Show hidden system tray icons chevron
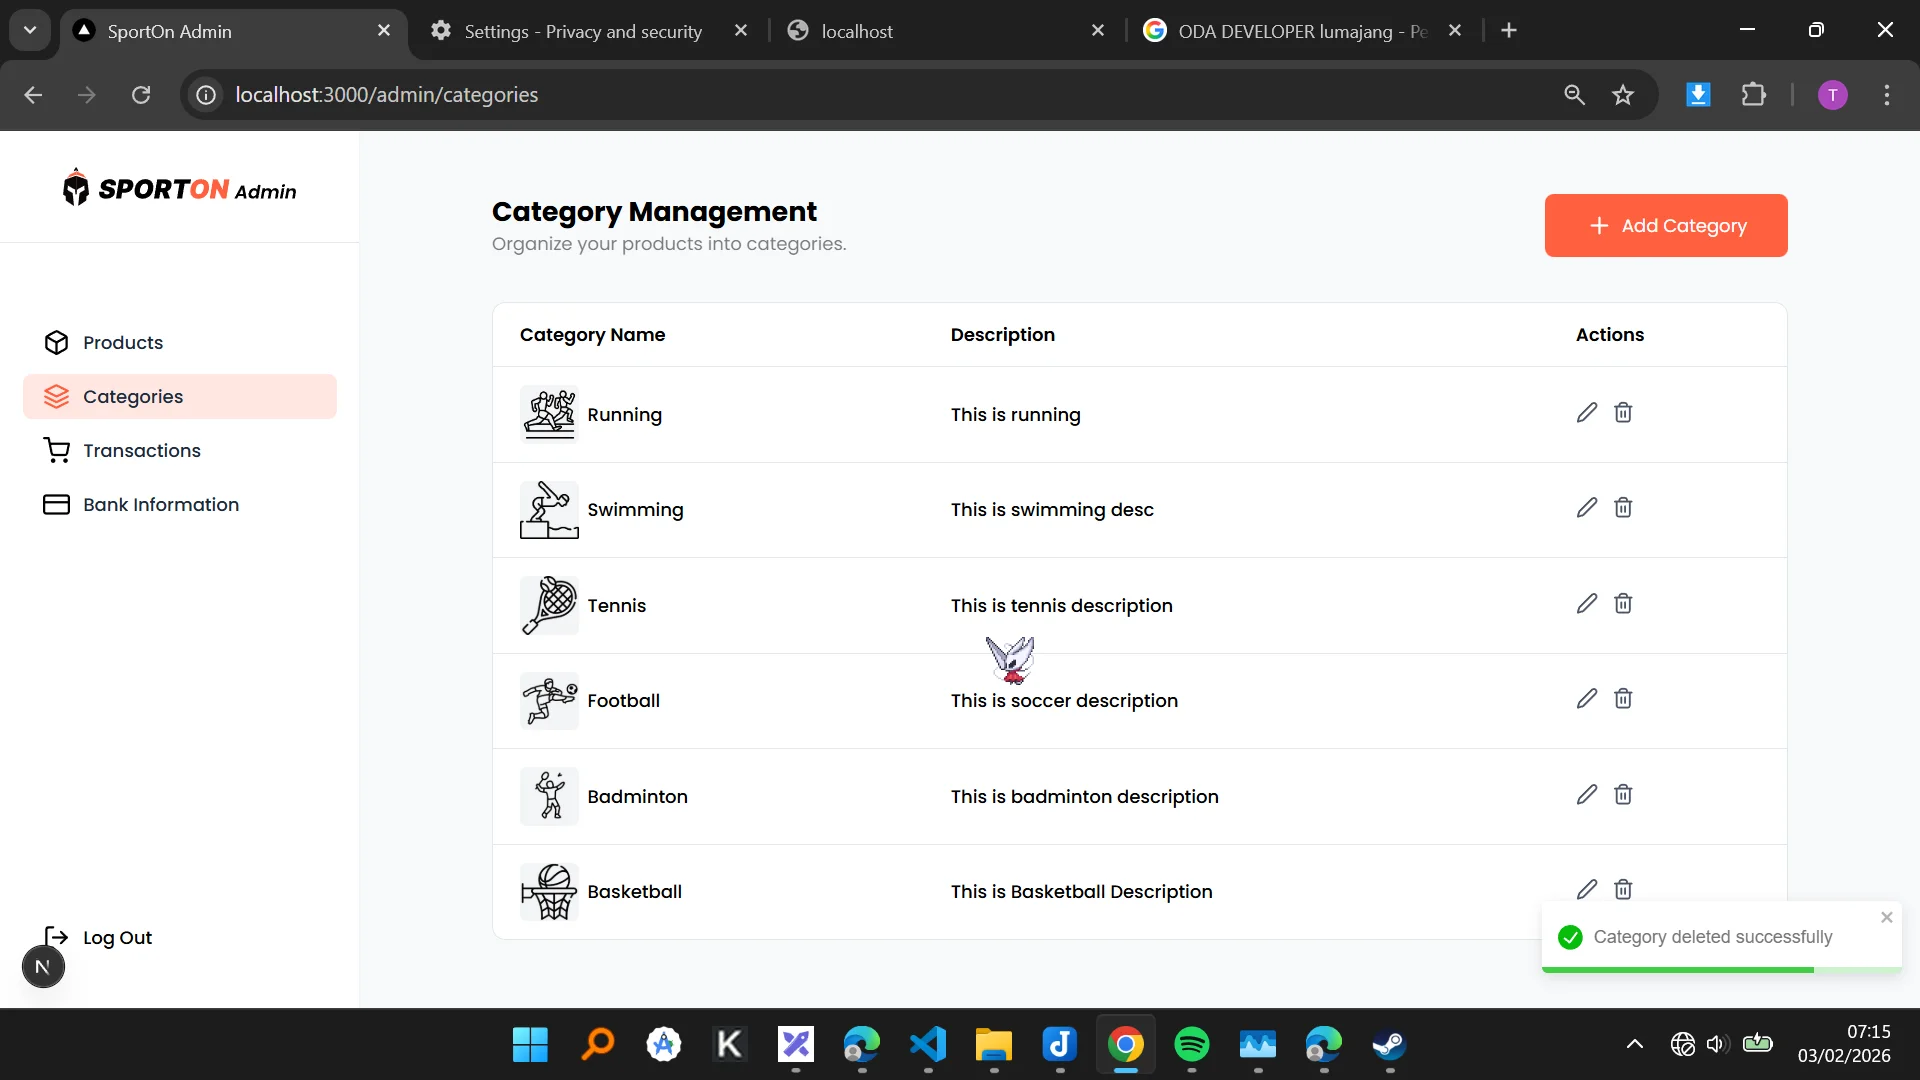Viewport: 1920px width, 1080px height. pos(1635,1045)
